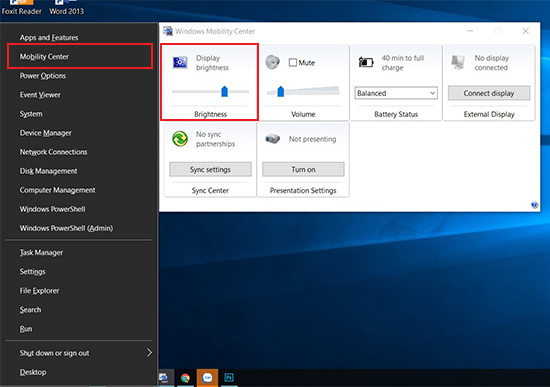Open Settings from the menu
Image resolution: width=550 pixels, height=387 pixels.
pyautogui.click(x=32, y=272)
